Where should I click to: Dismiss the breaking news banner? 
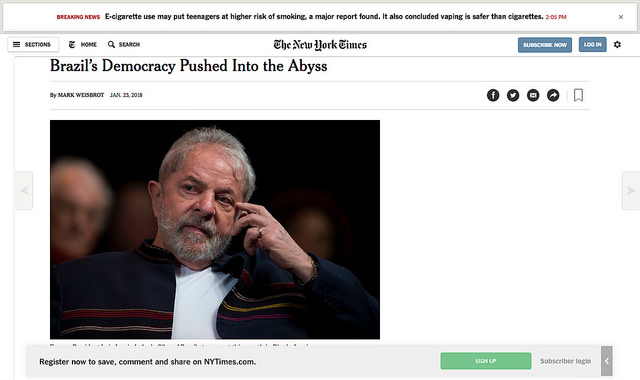point(621,17)
